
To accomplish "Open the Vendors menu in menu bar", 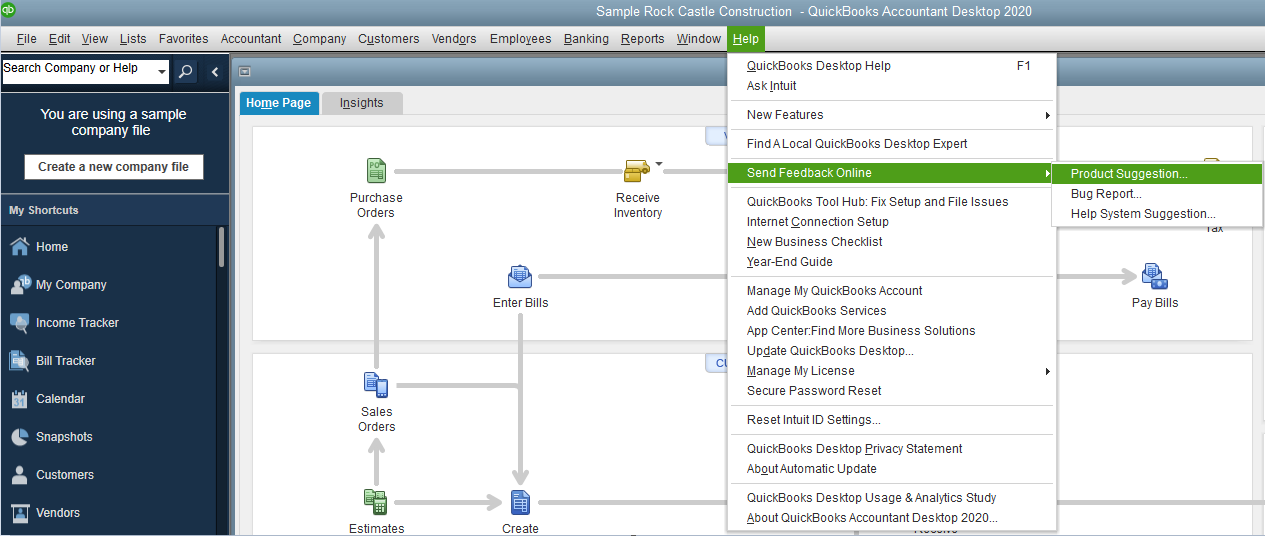I will pos(454,39).
